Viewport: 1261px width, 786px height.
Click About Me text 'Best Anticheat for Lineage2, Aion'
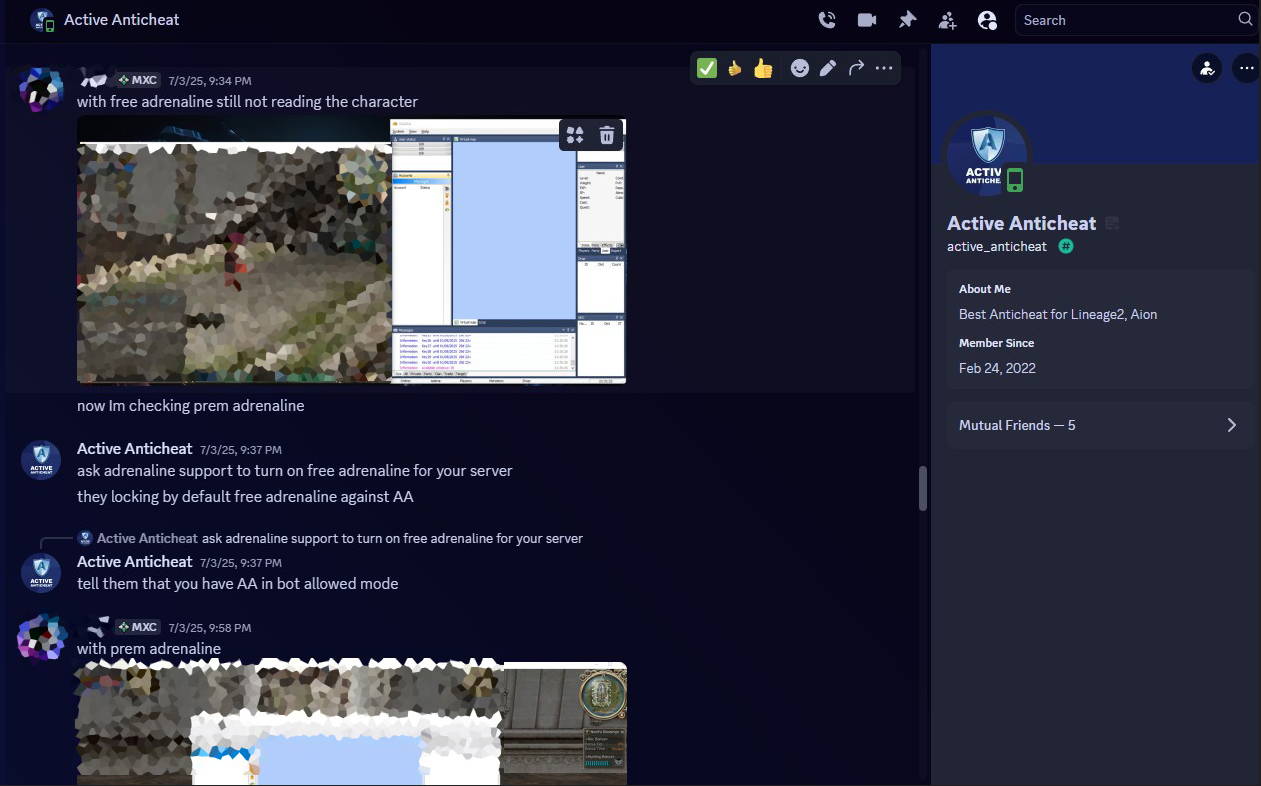coord(1058,314)
